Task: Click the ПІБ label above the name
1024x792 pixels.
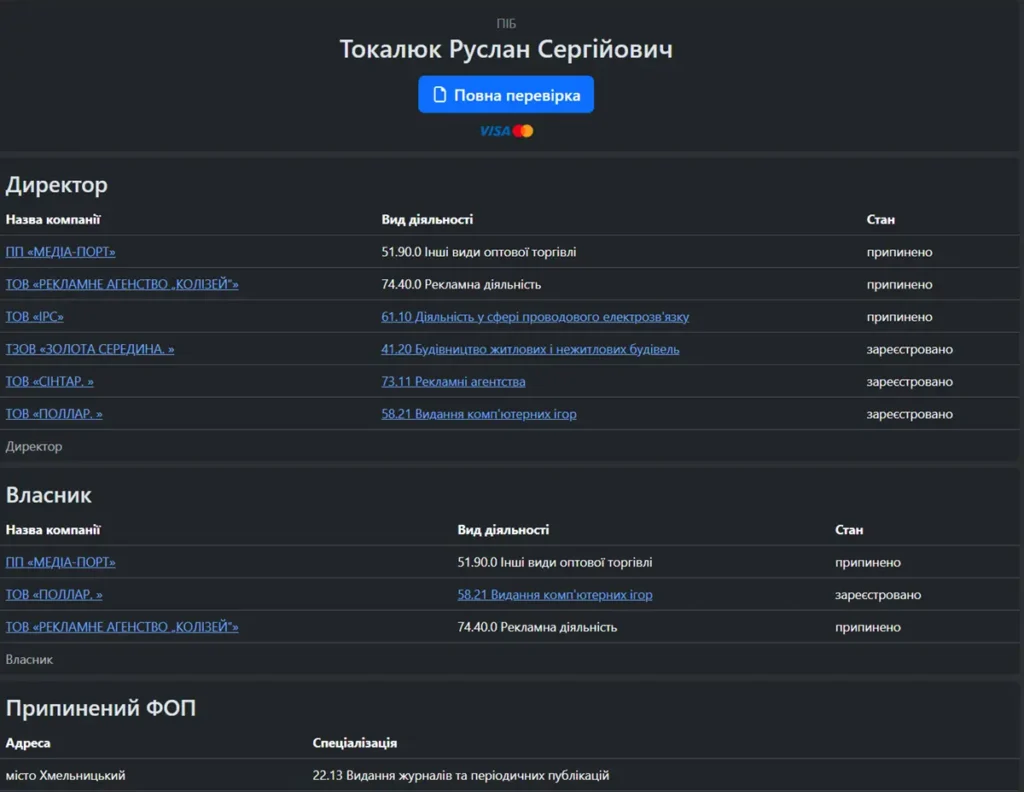Action: 506,24
